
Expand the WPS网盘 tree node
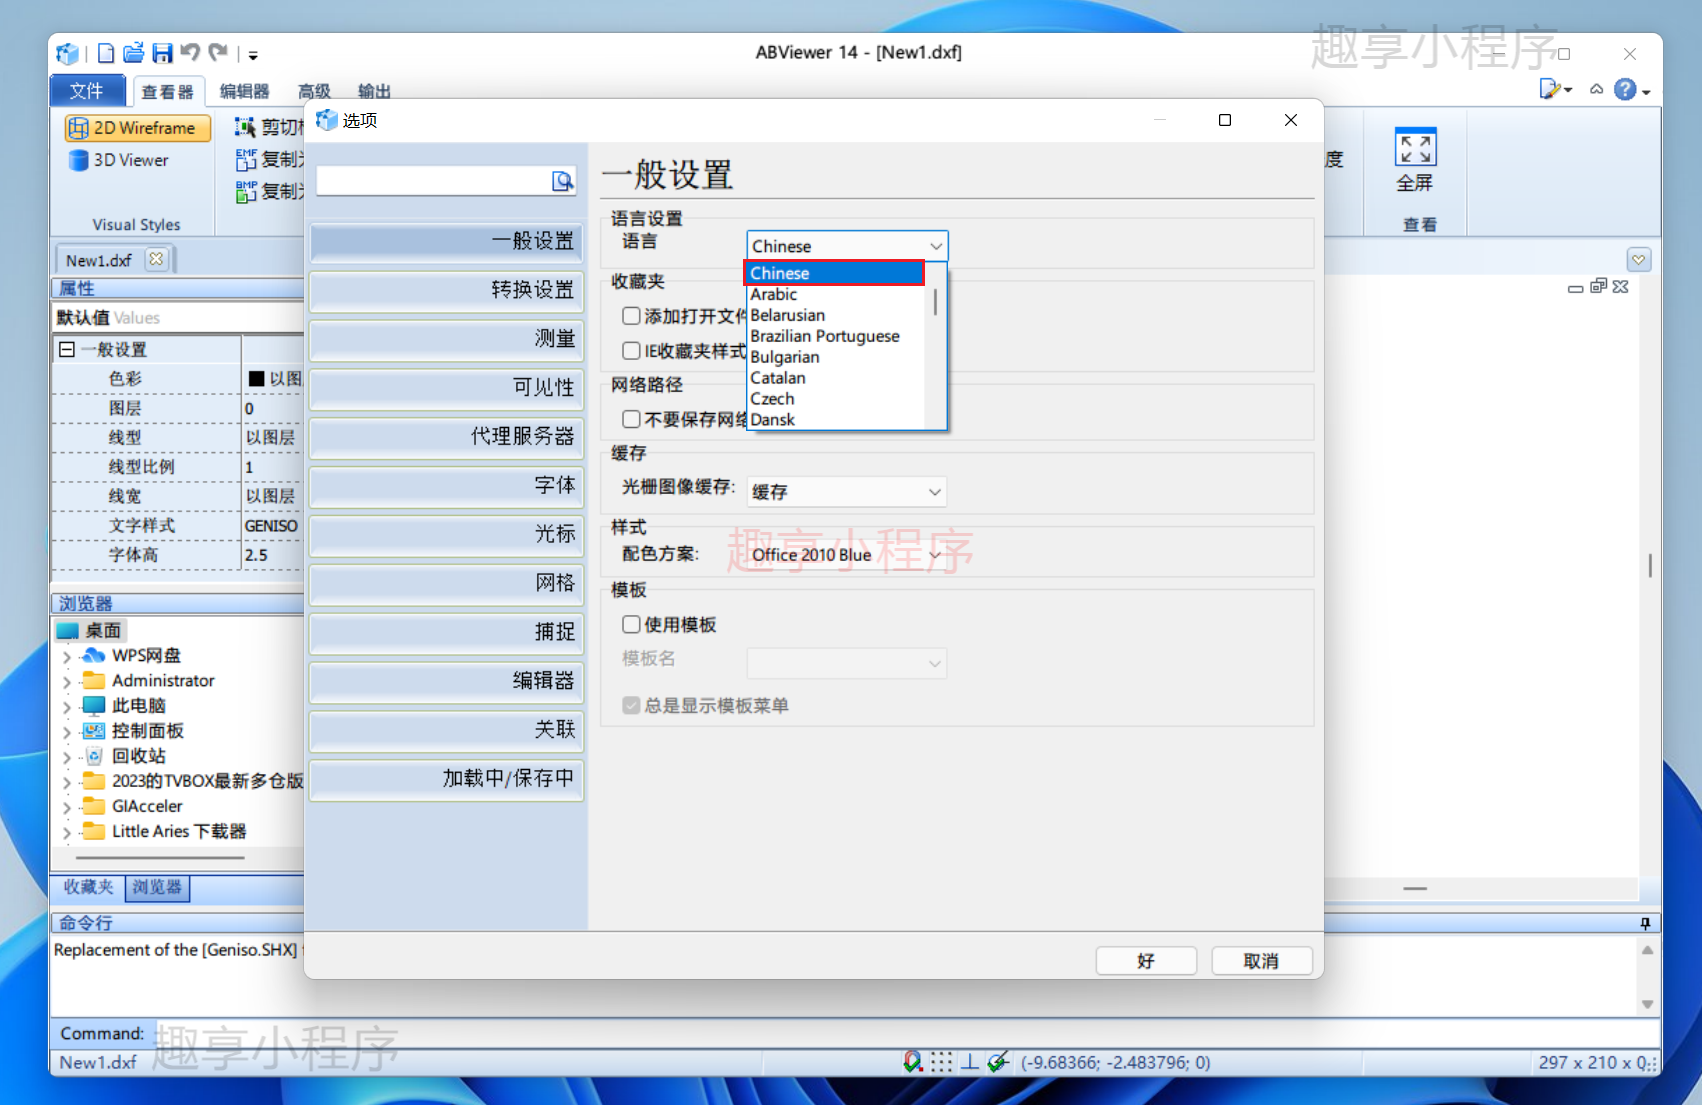[x=67, y=657]
